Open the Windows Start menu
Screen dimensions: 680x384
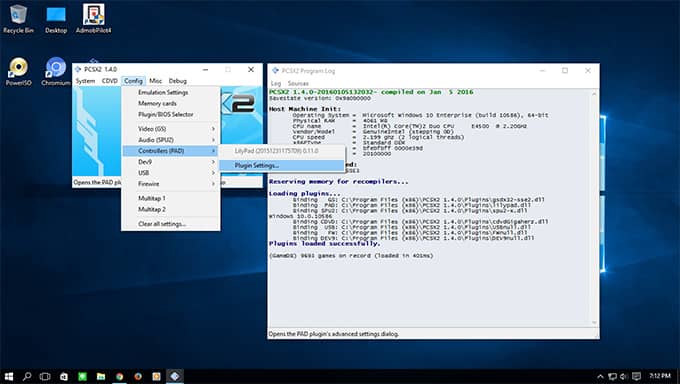9,376
